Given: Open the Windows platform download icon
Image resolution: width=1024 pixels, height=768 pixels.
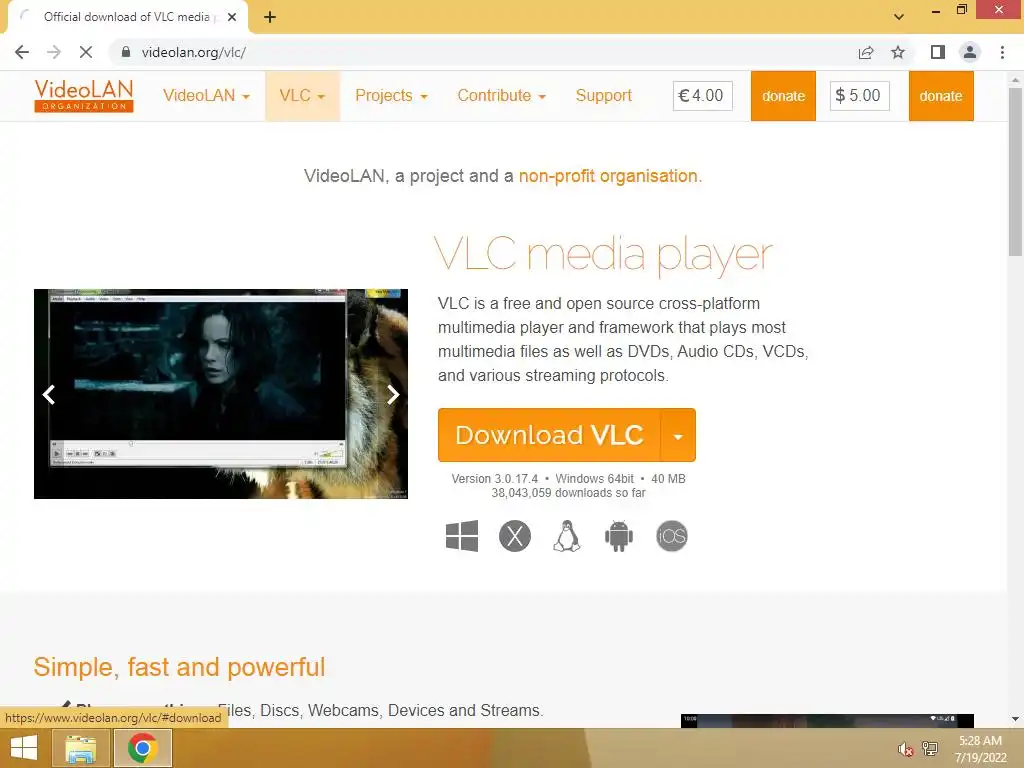Looking at the screenshot, I should (462, 536).
